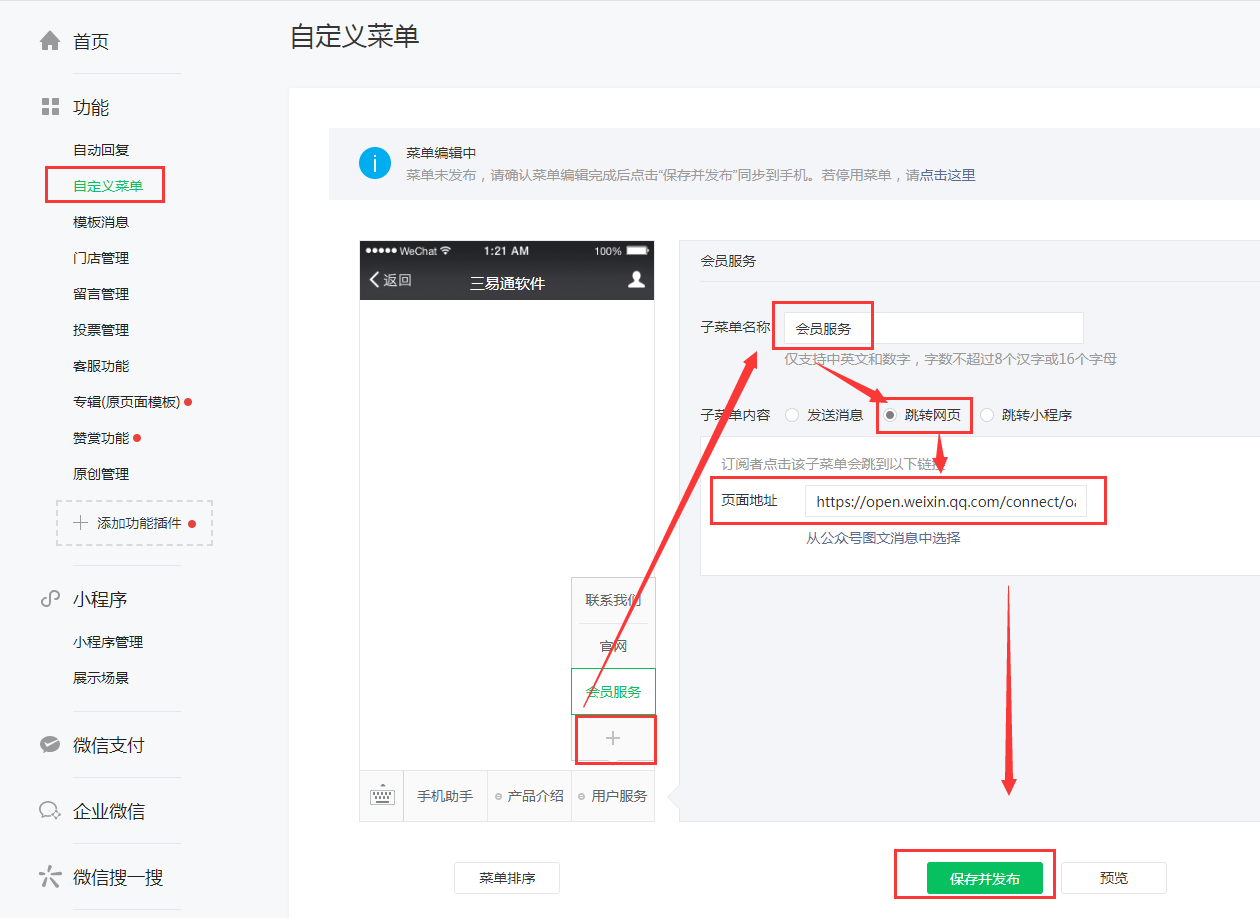Select the grid icon beside 功能

50,107
